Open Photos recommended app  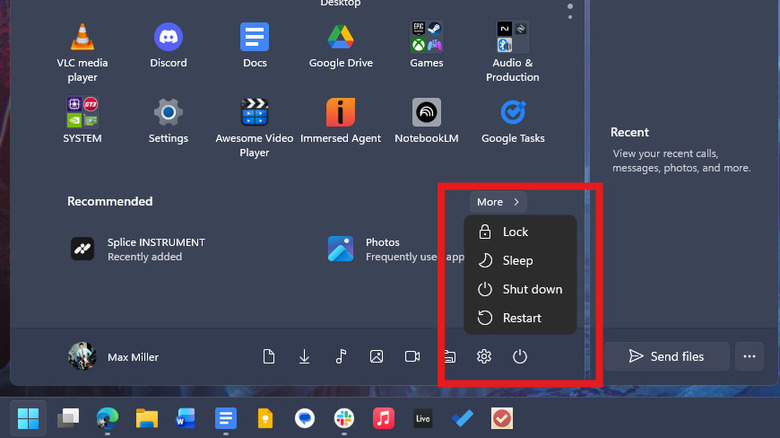tap(395, 249)
